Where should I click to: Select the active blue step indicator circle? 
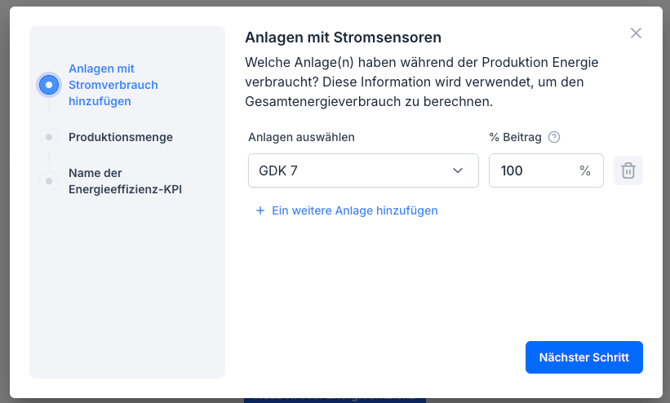[48, 85]
